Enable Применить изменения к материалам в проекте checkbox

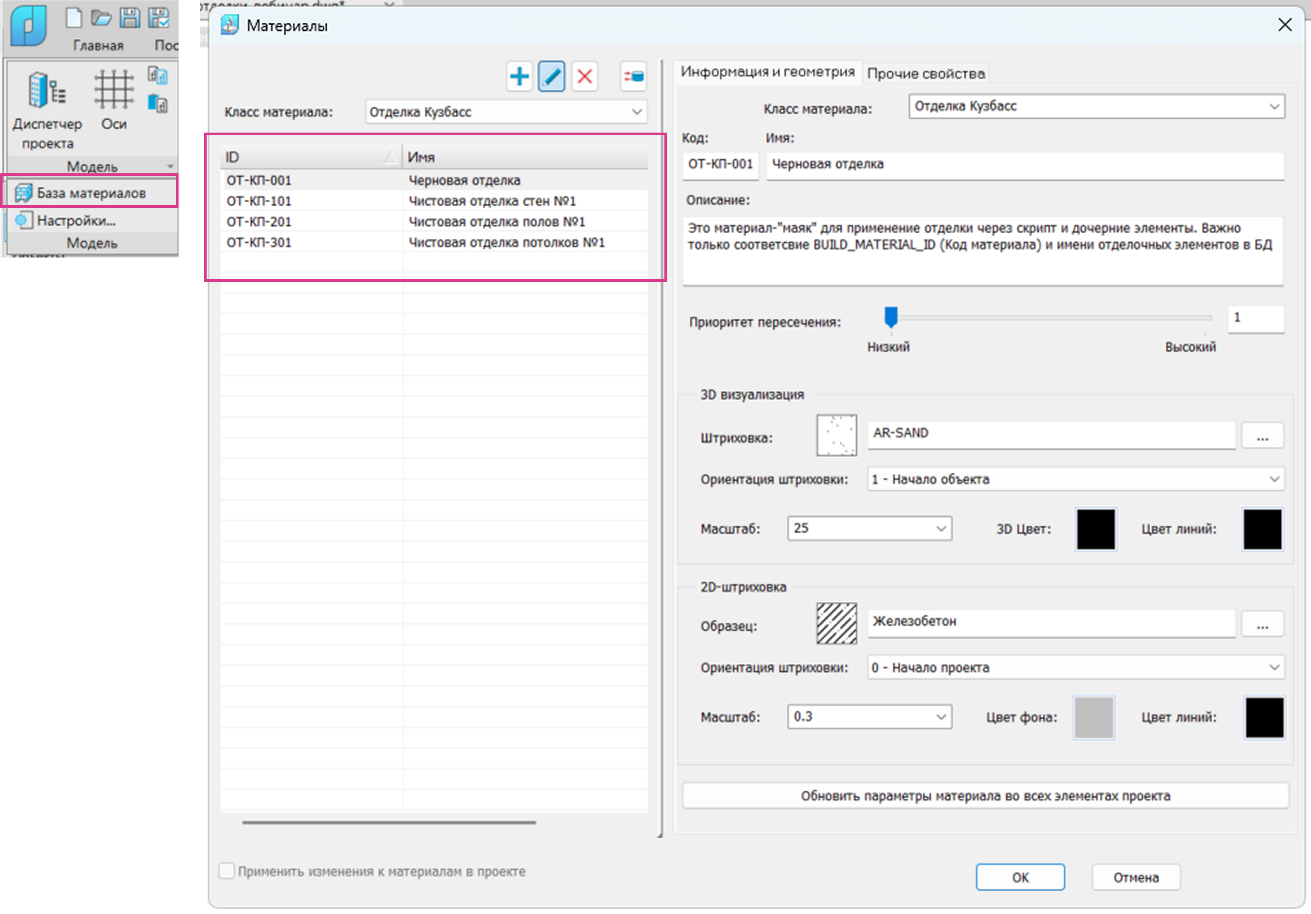pos(227,871)
